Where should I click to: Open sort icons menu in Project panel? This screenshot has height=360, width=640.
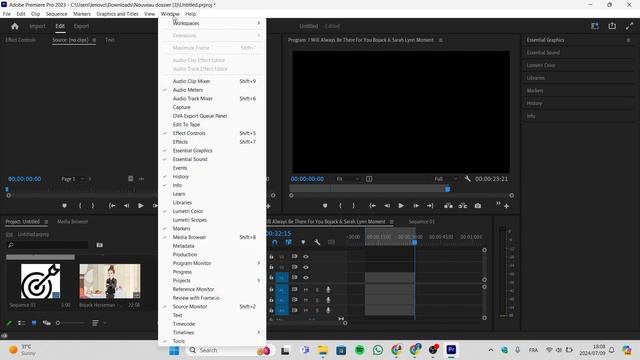pyautogui.click(x=95, y=323)
